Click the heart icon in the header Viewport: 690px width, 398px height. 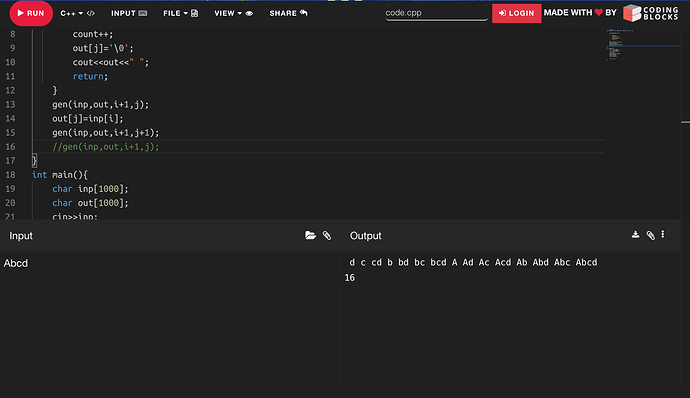pos(598,12)
